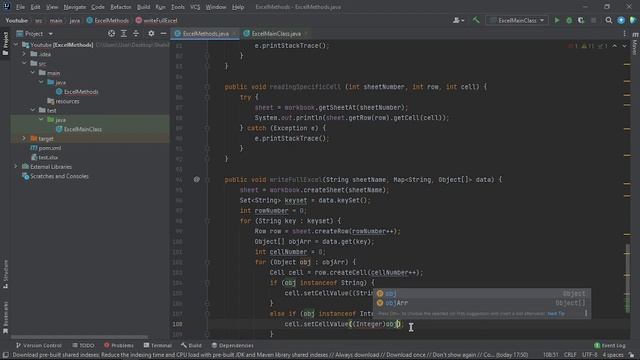Click ExcelMethods breadcrumb in navigation bar
Image resolution: width=640 pixels, height=360 pixels.
point(107,20)
